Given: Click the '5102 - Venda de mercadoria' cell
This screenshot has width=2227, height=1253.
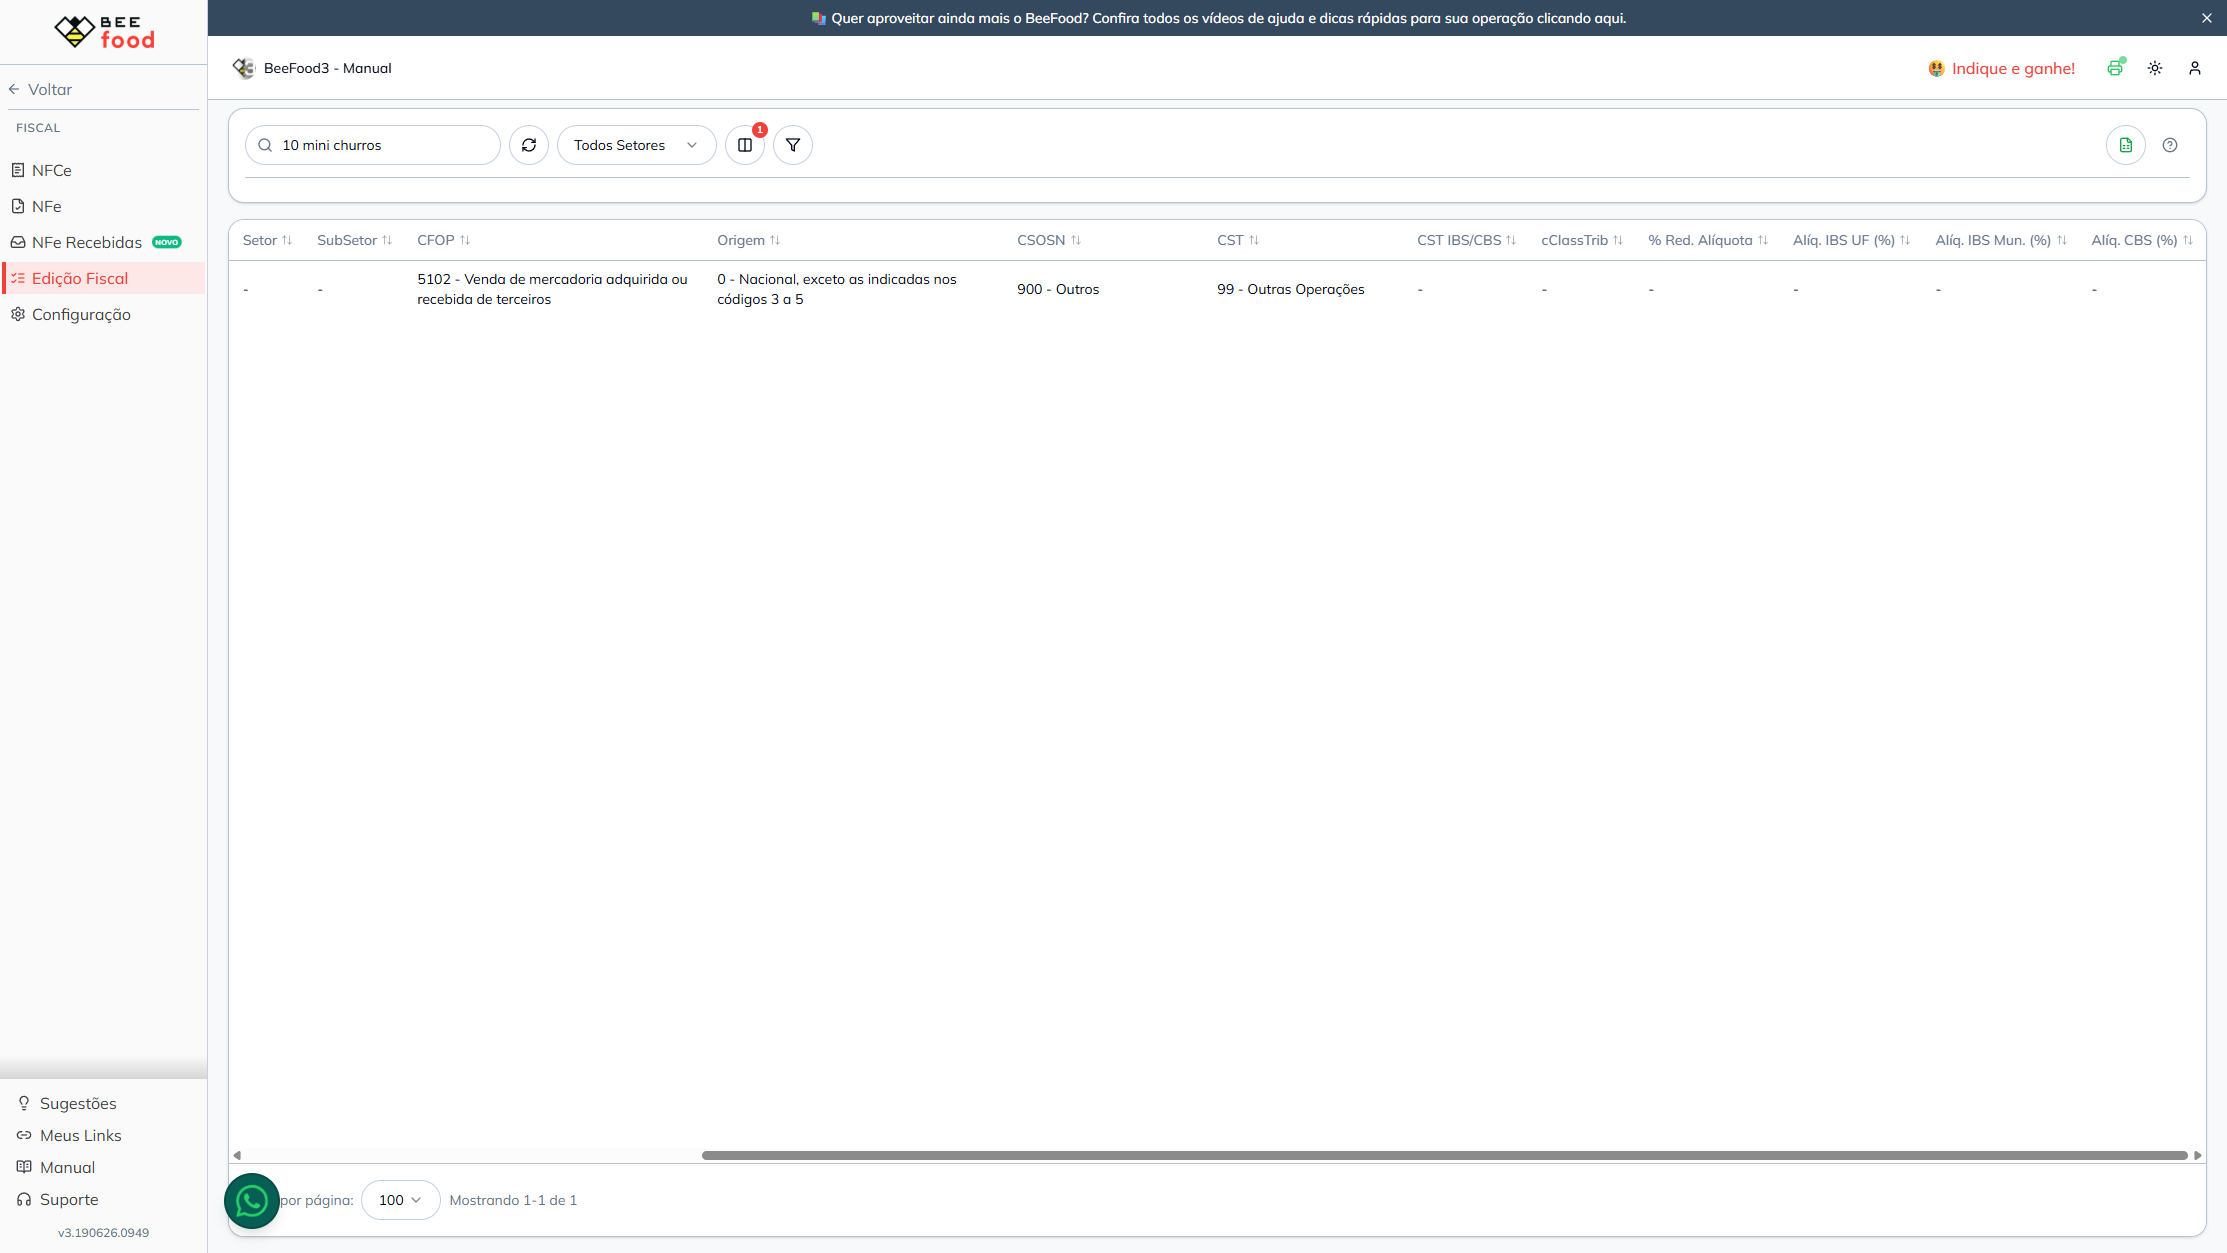Looking at the screenshot, I should [x=552, y=289].
